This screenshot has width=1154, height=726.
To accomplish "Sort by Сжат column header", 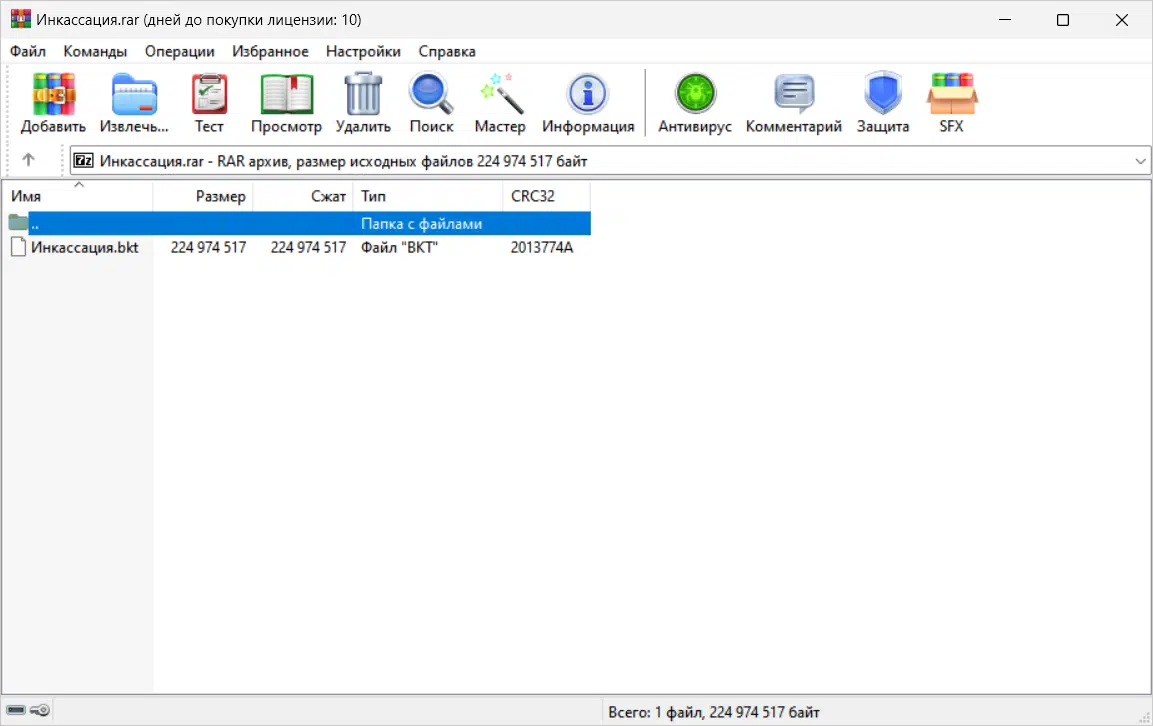I will coord(302,196).
